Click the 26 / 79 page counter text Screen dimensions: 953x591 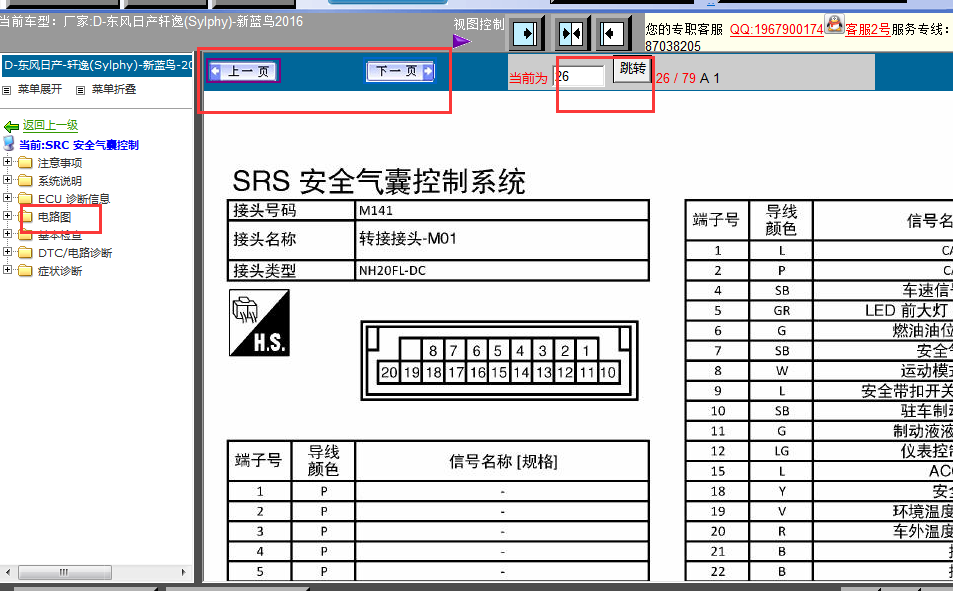pyautogui.click(x=675, y=78)
